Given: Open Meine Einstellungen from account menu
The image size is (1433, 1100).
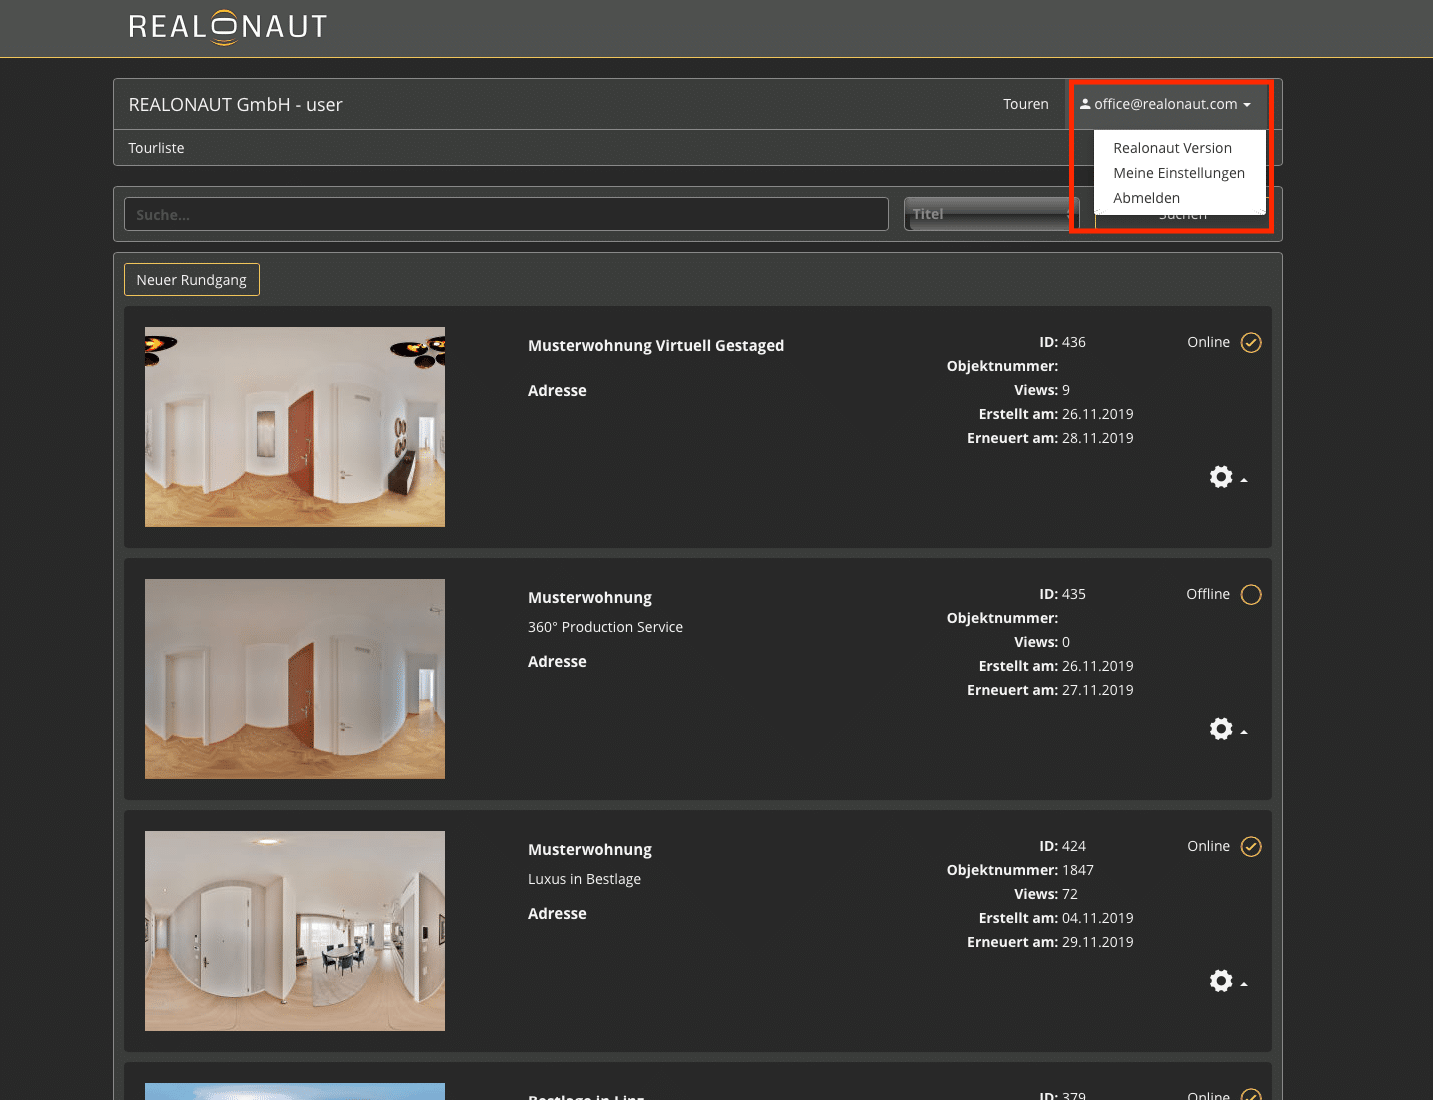Looking at the screenshot, I should point(1178,173).
